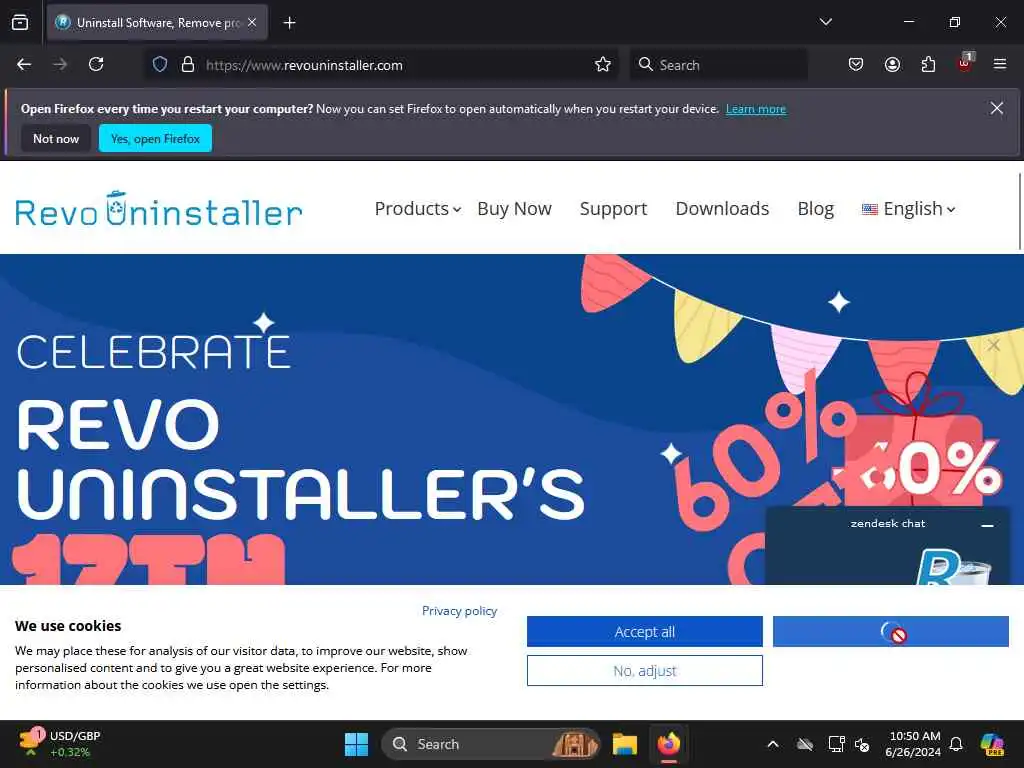Screen dimensions: 1024x768
Task: Go to the Downloads page
Action: point(722,209)
